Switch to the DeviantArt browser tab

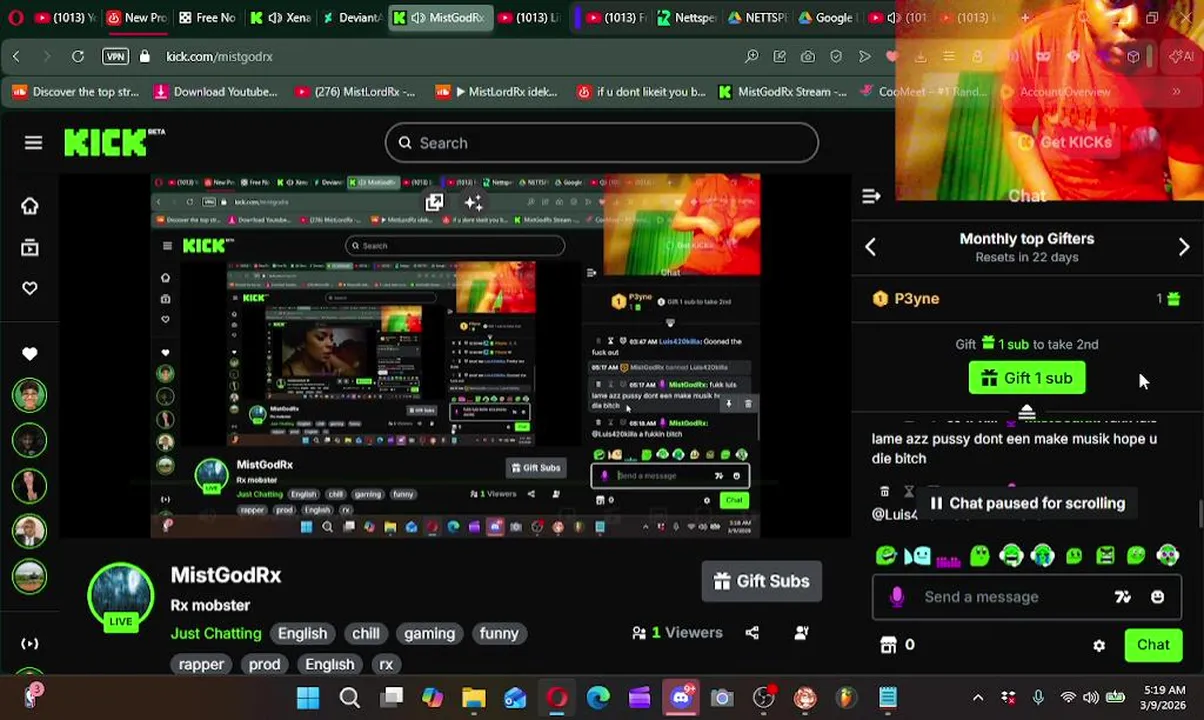[352, 17]
